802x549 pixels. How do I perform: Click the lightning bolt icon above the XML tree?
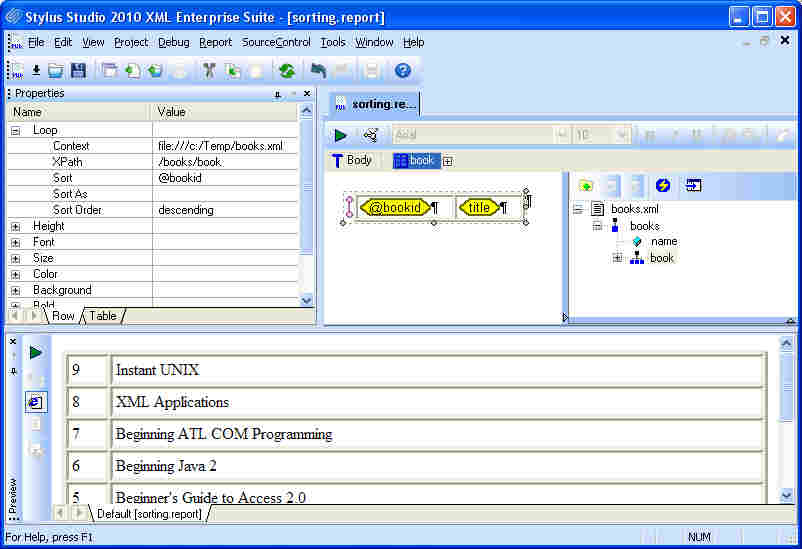[x=662, y=185]
